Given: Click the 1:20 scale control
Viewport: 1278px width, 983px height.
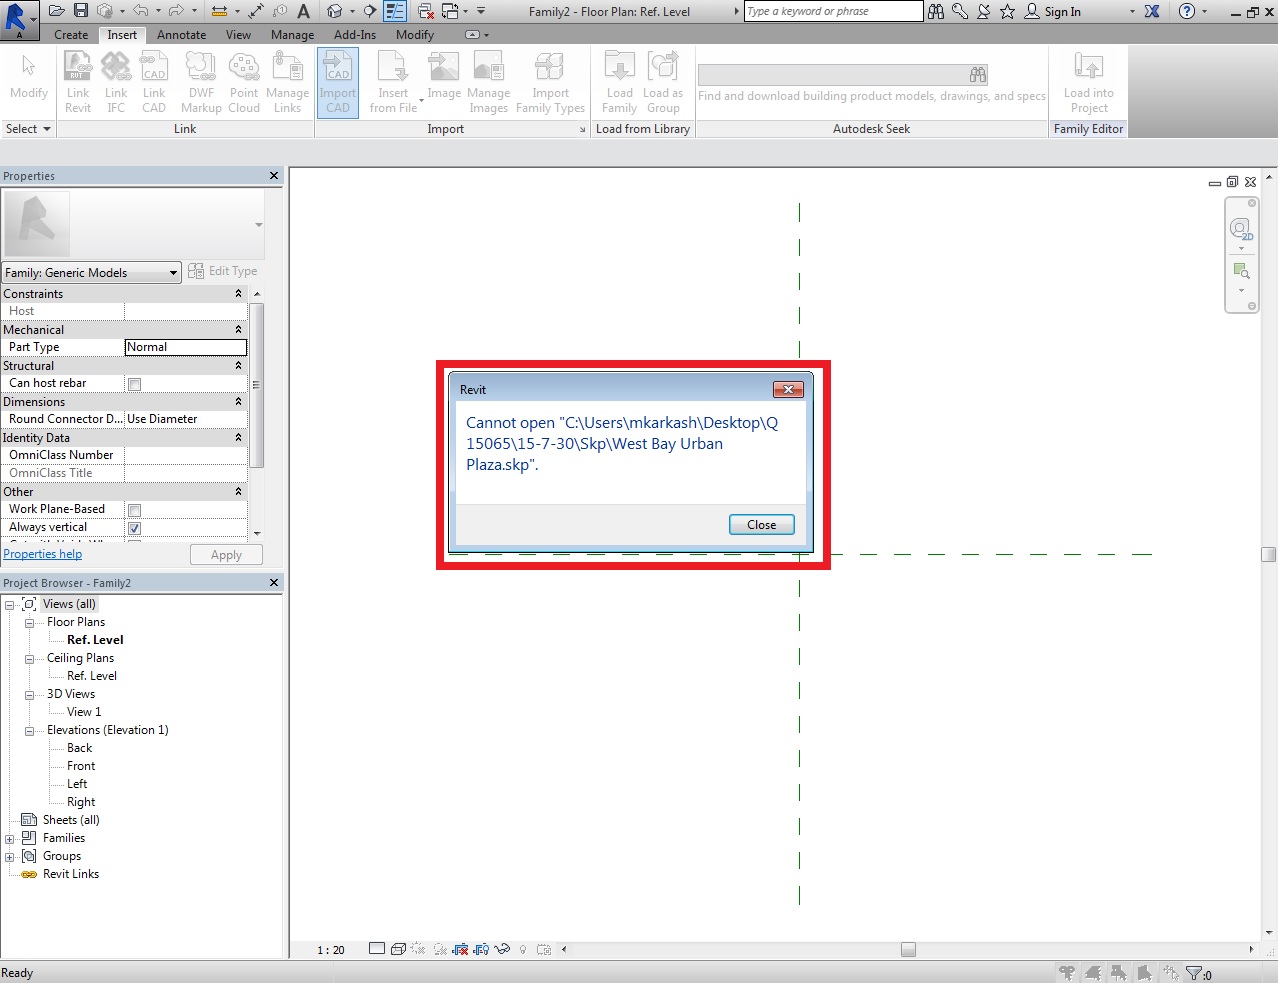Looking at the screenshot, I should tap(330, 949).
